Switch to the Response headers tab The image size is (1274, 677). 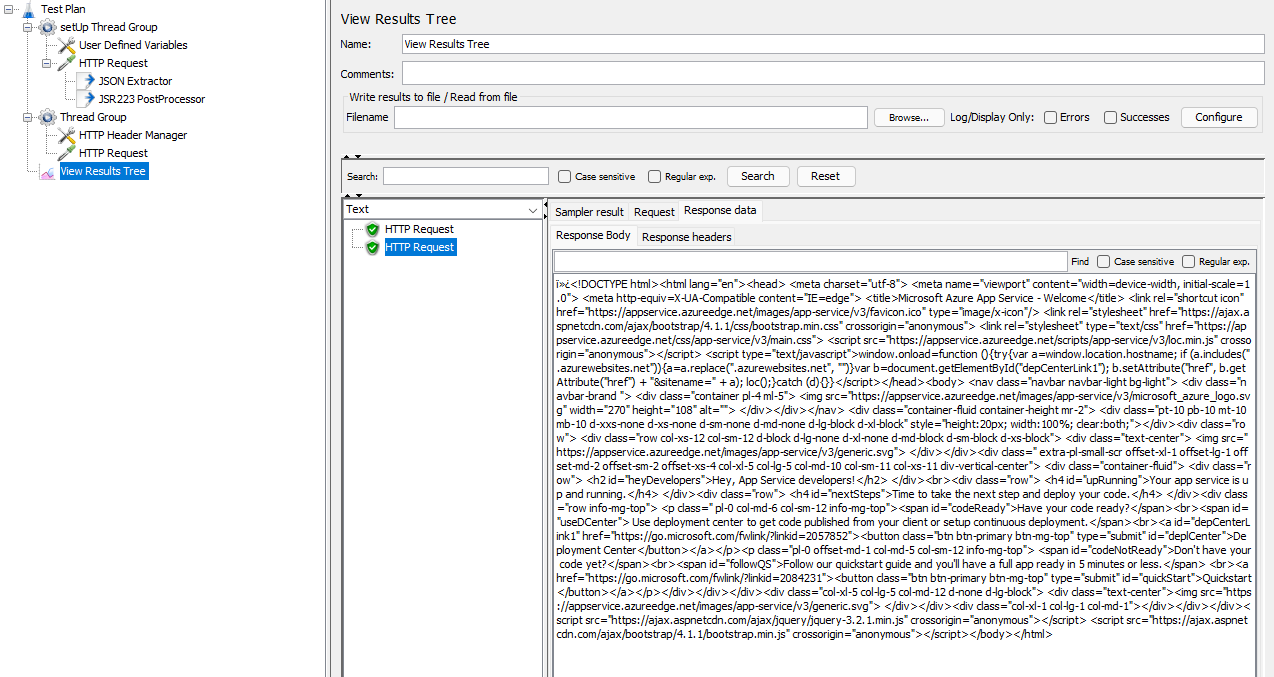click(686, 236)
